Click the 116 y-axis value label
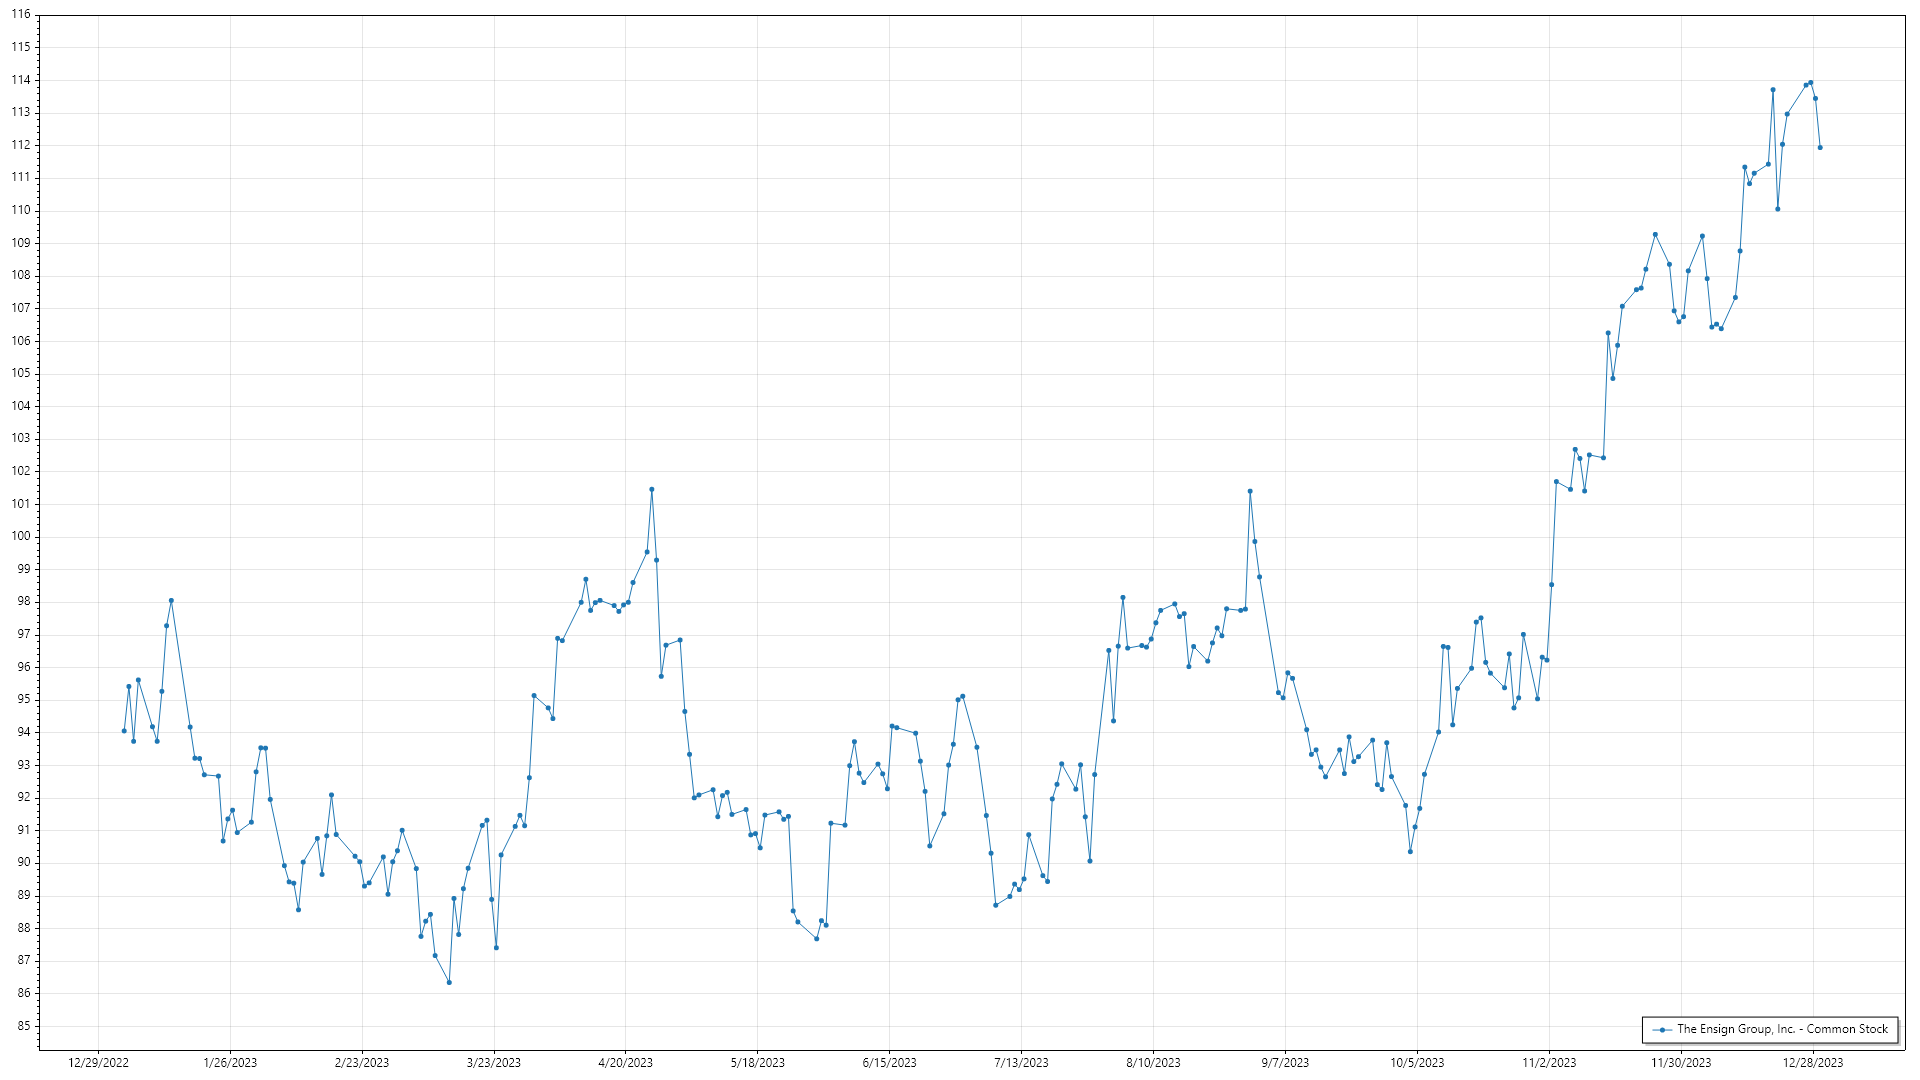This screenshot has width=1920, height=1080. (x=21, y=15)
